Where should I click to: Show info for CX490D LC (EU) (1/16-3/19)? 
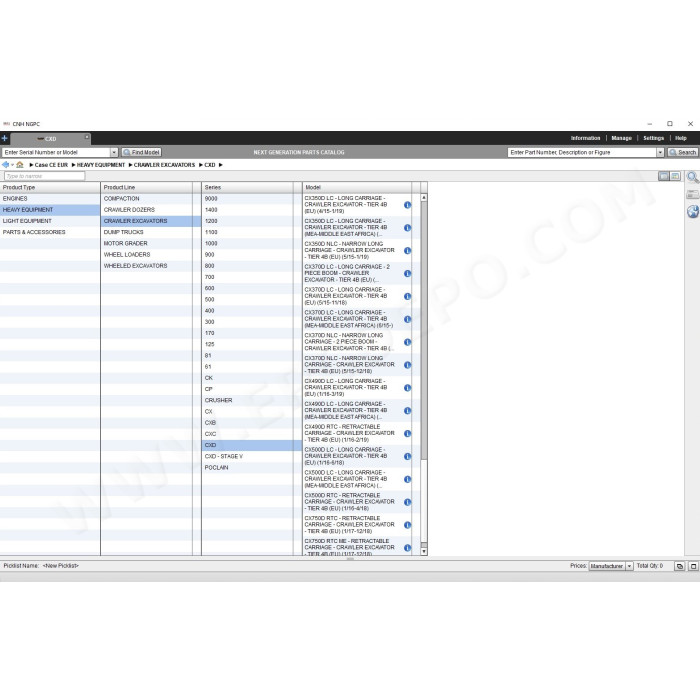(408, 388)
